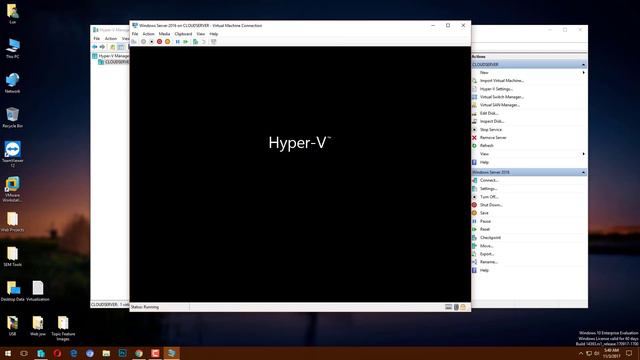Open Virtual SAN Manager...
Screen dimensions: 640x360
point(500,105)
